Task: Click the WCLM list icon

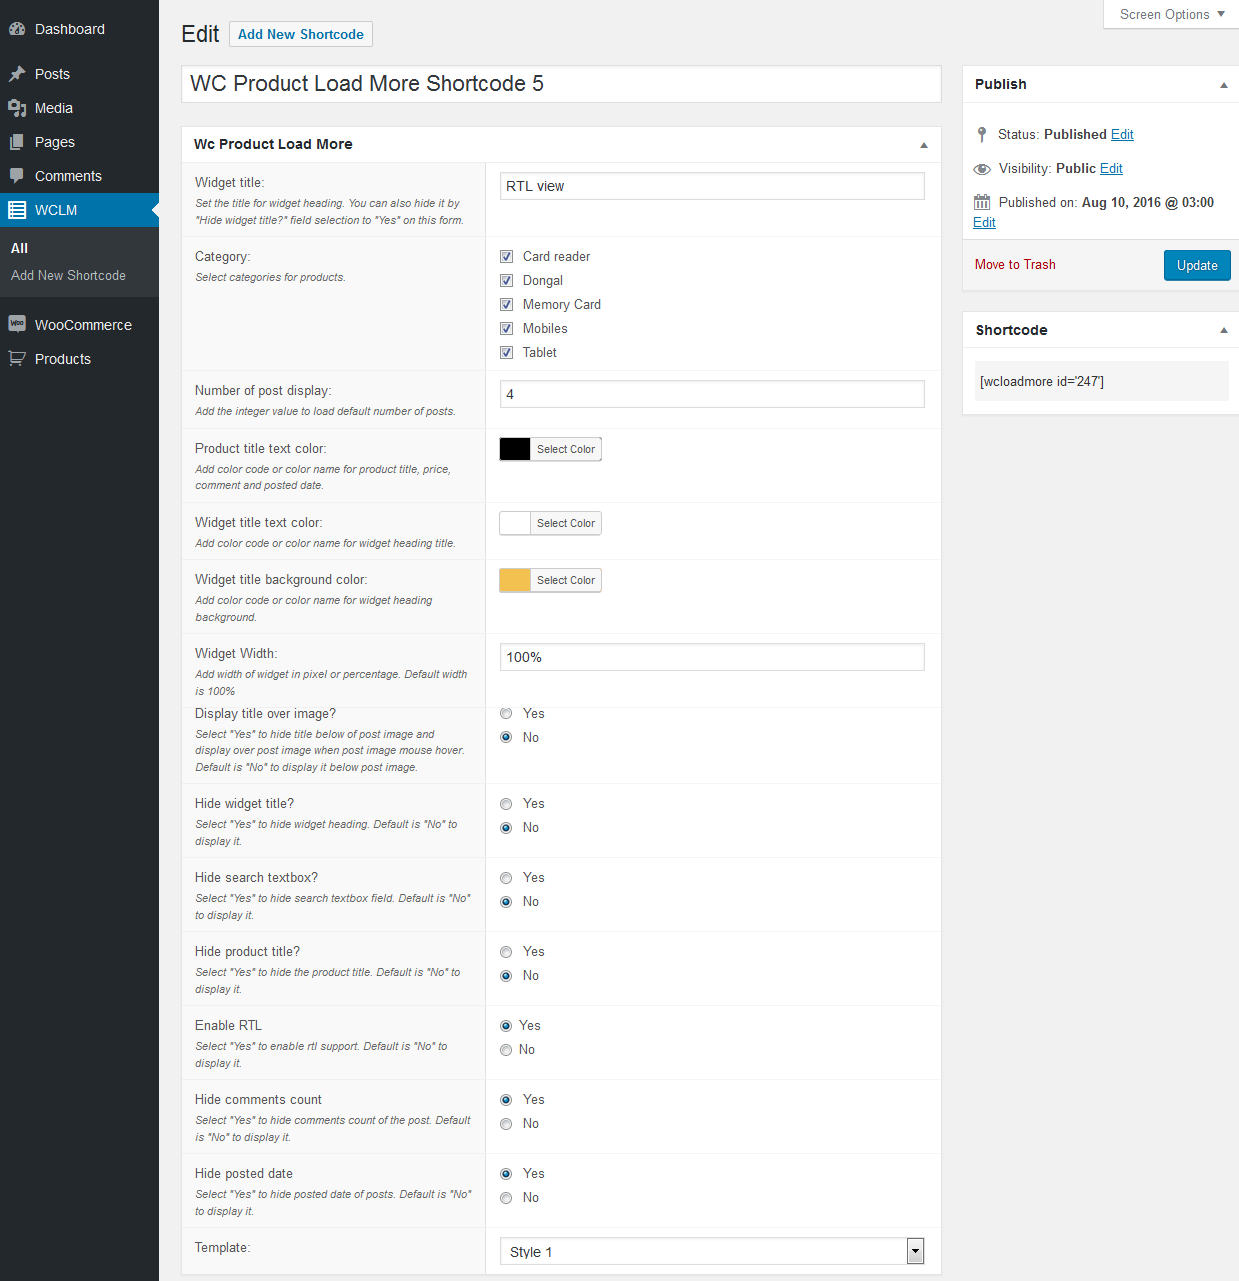Action: pos(17,210)
